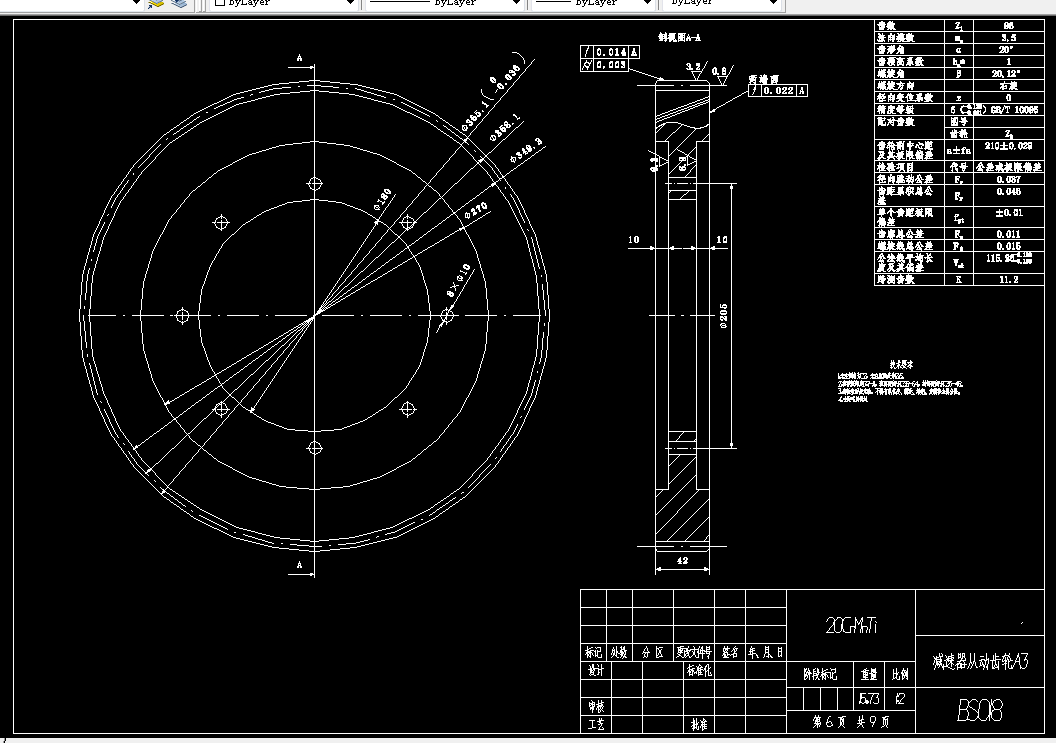Select the 年、月、日 column header
This screenshot has height=743, width=1056.
(765, 652)
